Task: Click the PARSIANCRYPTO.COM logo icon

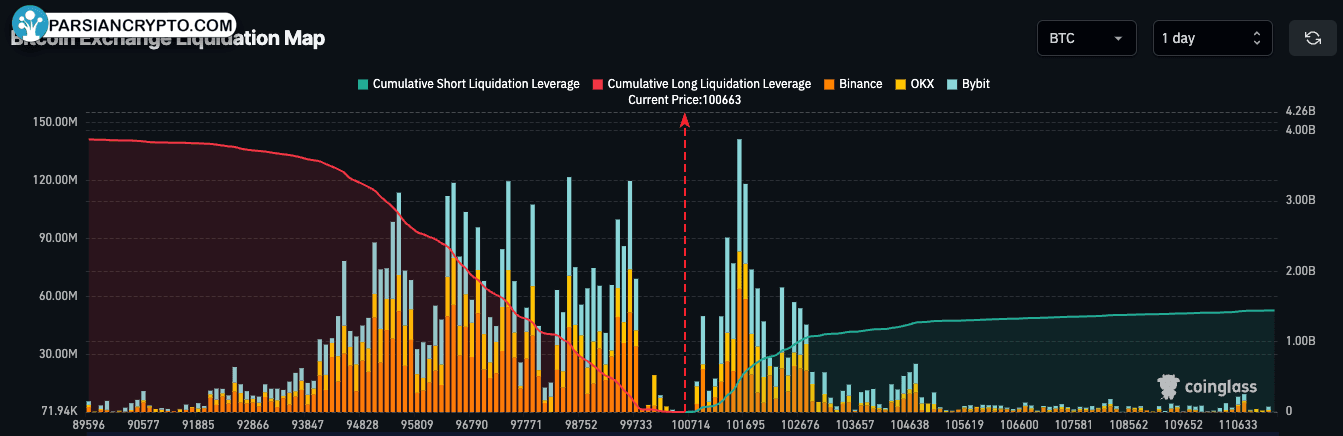Action: (x=30, y=23)
